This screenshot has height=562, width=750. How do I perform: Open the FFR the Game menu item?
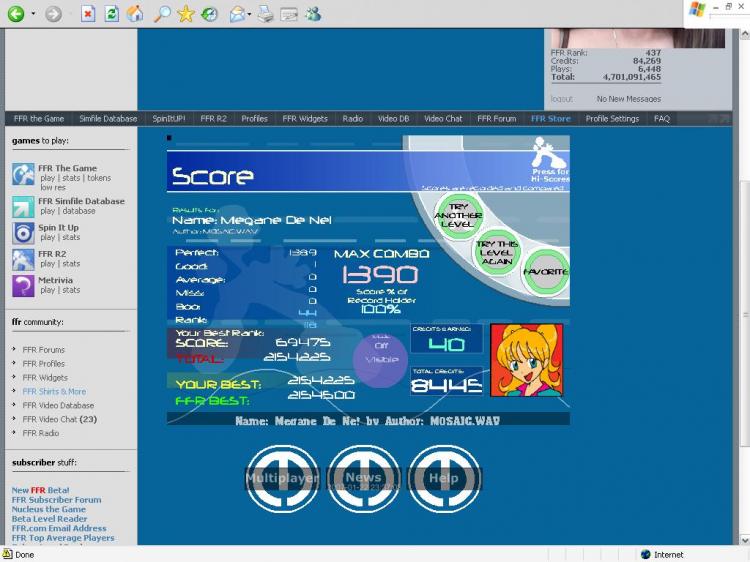pos(39,119)
